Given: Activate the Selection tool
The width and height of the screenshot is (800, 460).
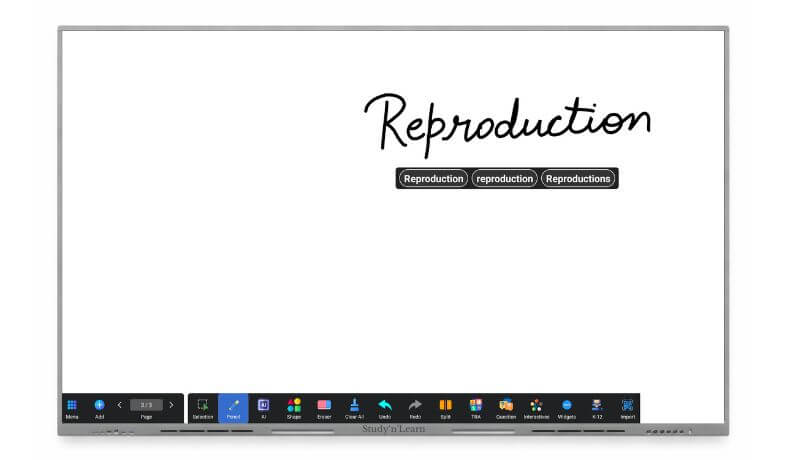Looking at the screenshot, I should tap(203, 405).
